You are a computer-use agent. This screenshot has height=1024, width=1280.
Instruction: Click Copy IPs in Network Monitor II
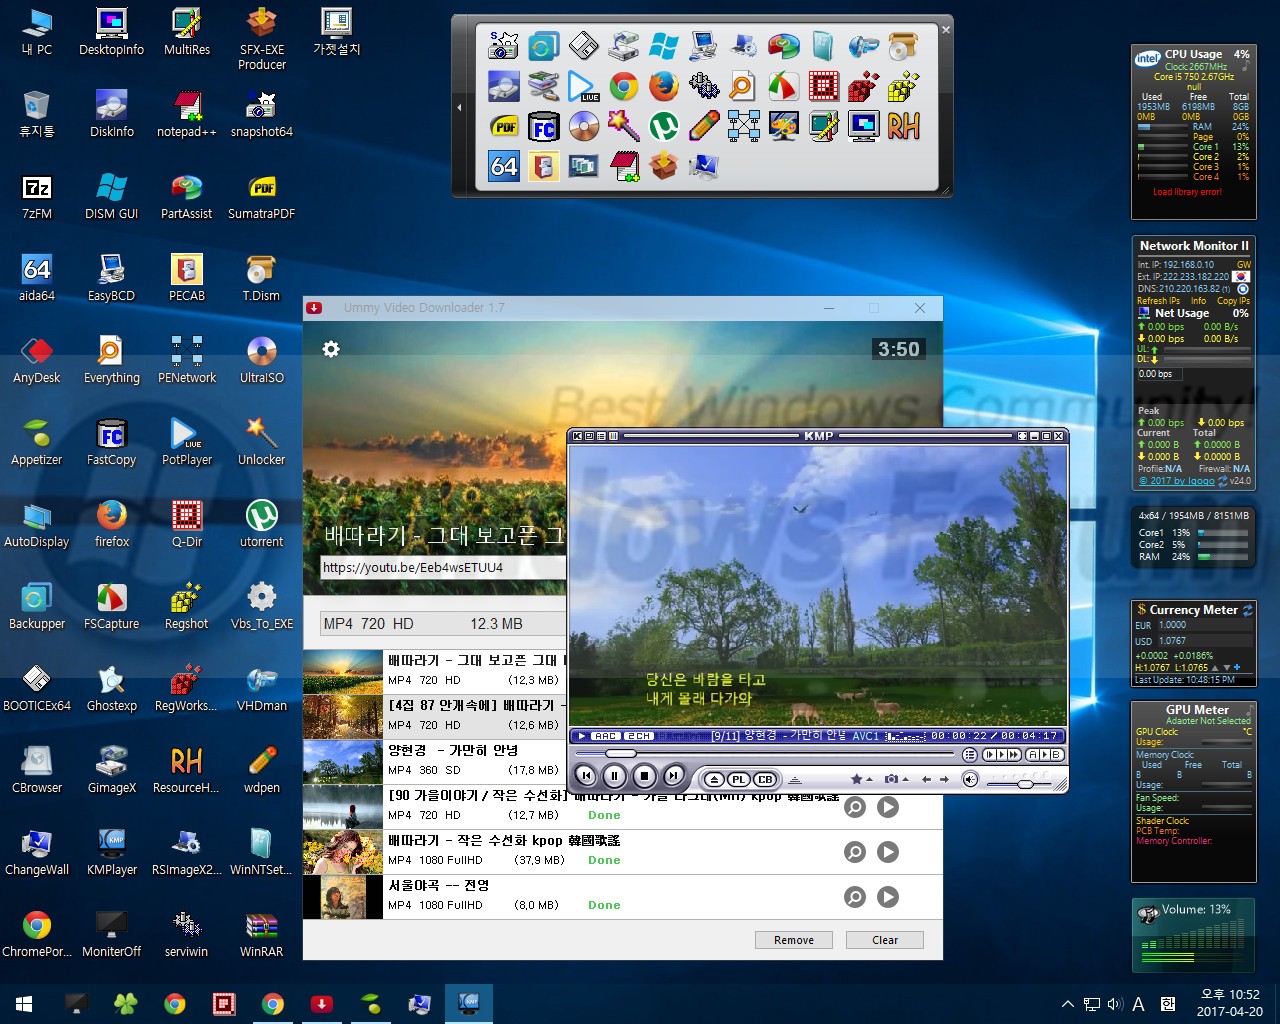click(x=1233, y=301)
